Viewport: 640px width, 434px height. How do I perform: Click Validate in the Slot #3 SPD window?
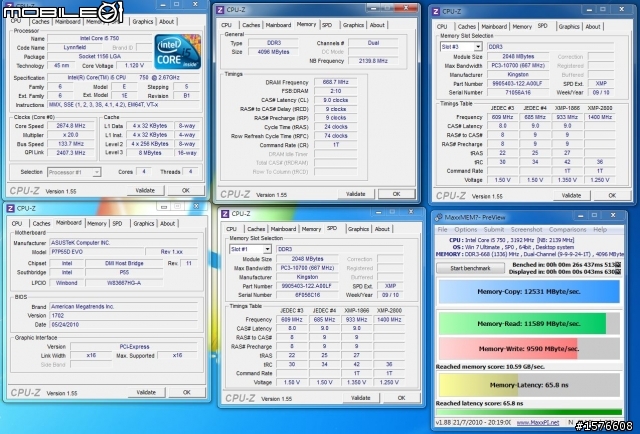point(571,196)
